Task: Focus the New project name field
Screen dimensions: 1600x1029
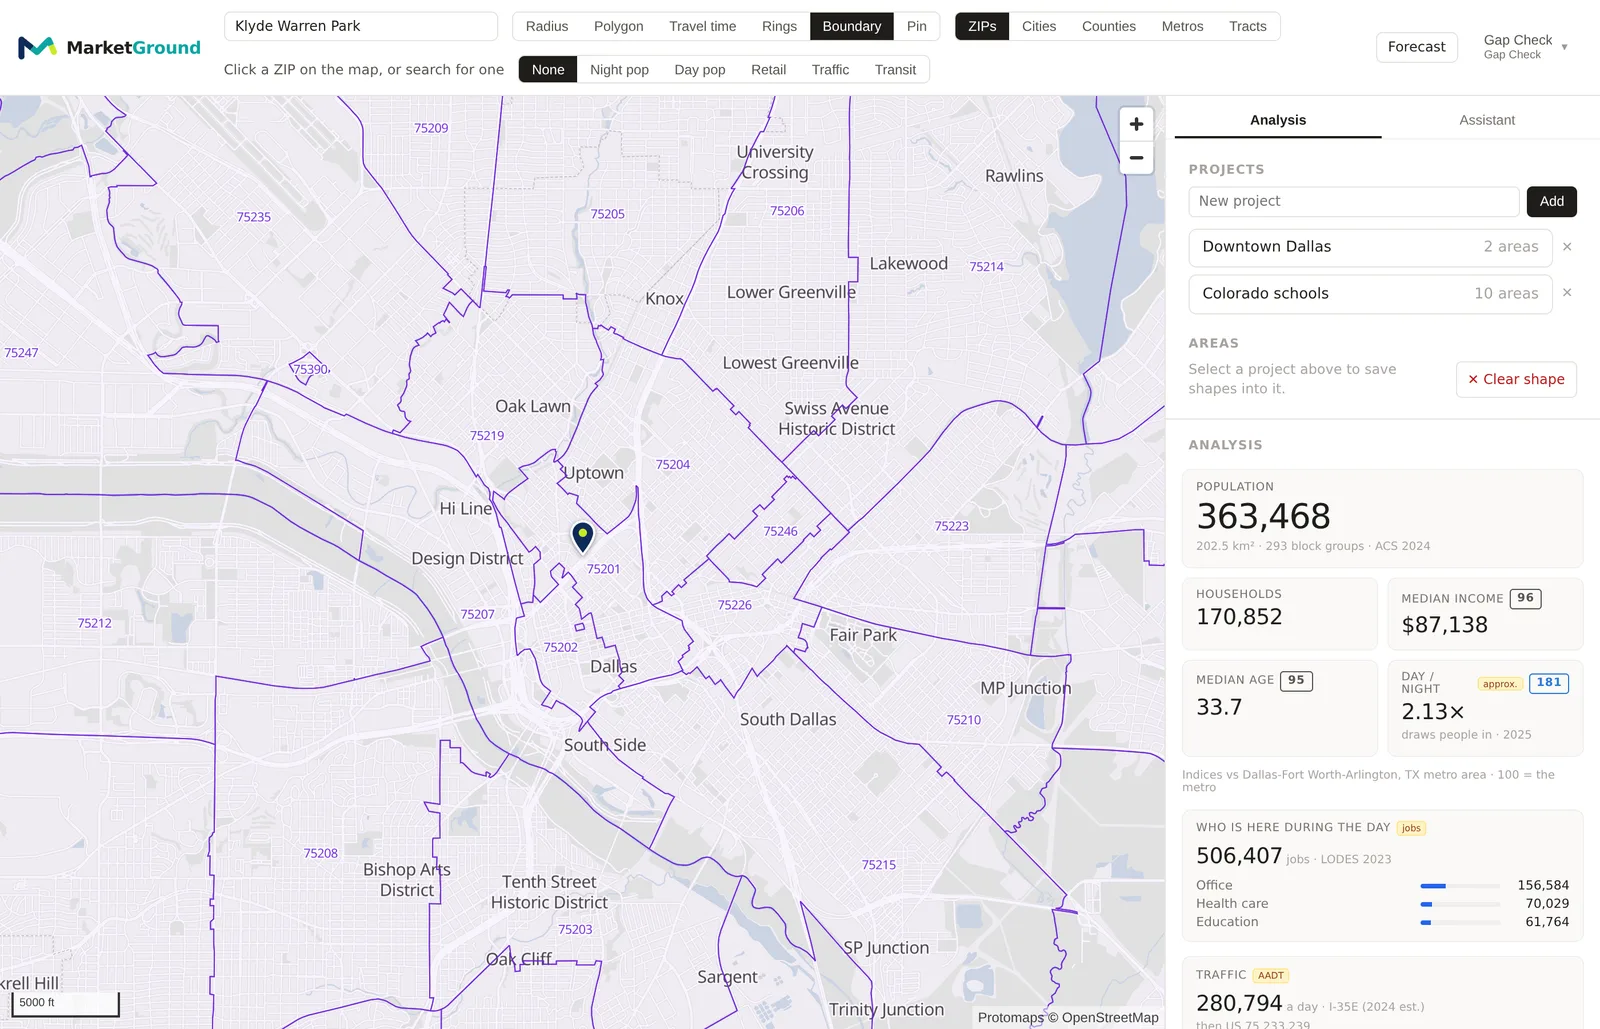Action: point(1354,201)
